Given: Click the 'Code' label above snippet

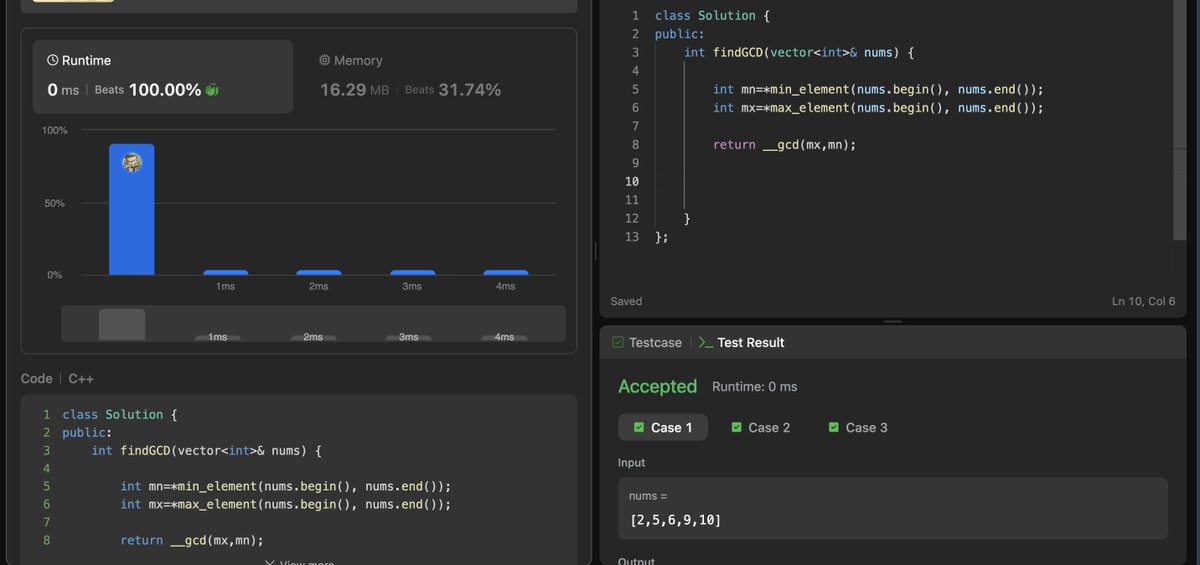Looking at the screenshot, I should pyautogui.click(x=36, y=379).
